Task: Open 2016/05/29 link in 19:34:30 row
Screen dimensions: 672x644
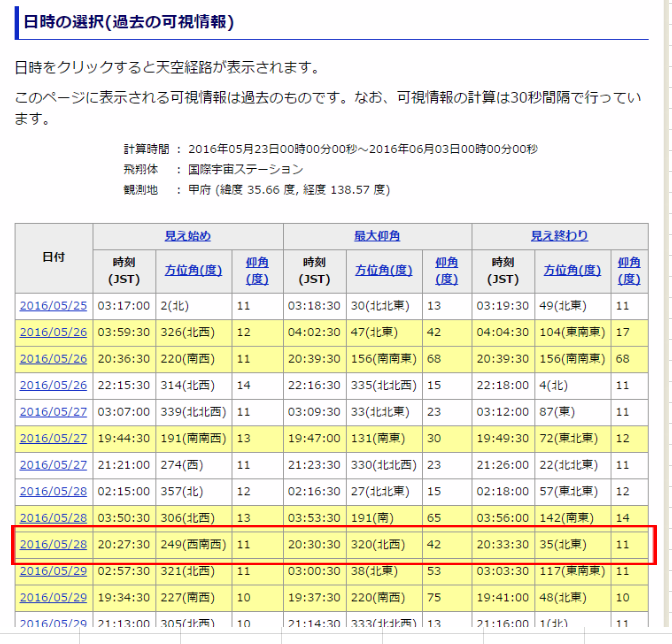Action: point(53,598)
